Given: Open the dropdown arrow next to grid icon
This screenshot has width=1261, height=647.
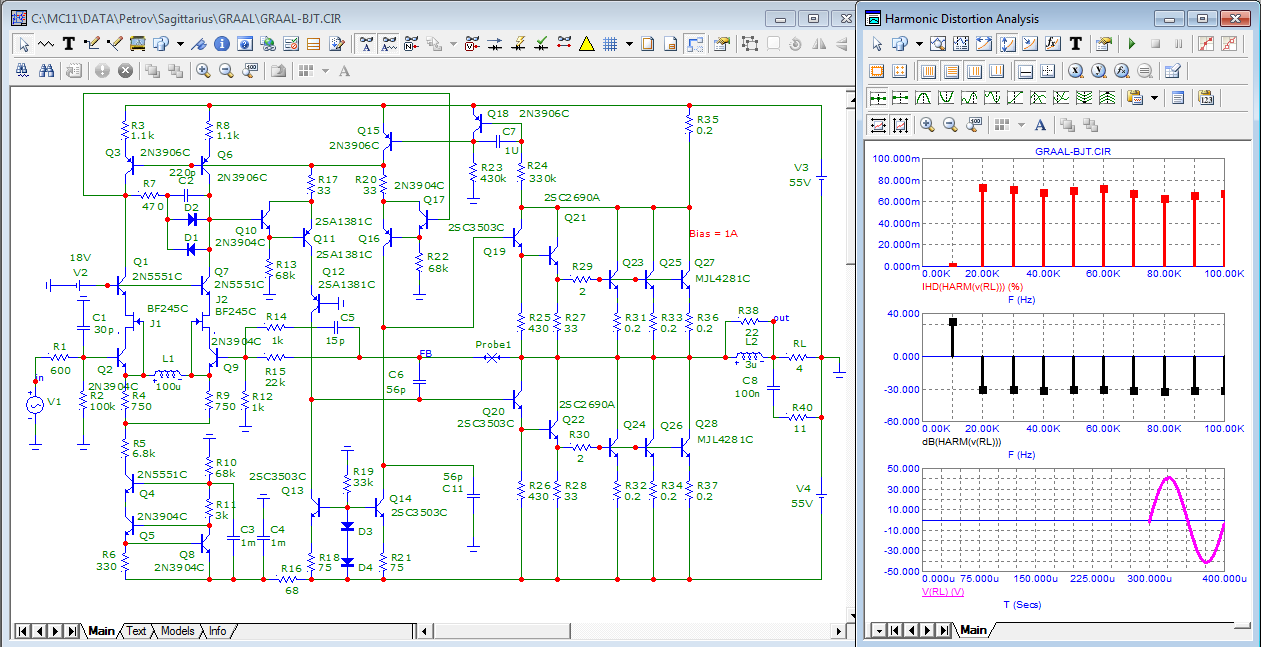Looking at the screenshot, I should tap(629, 44).
